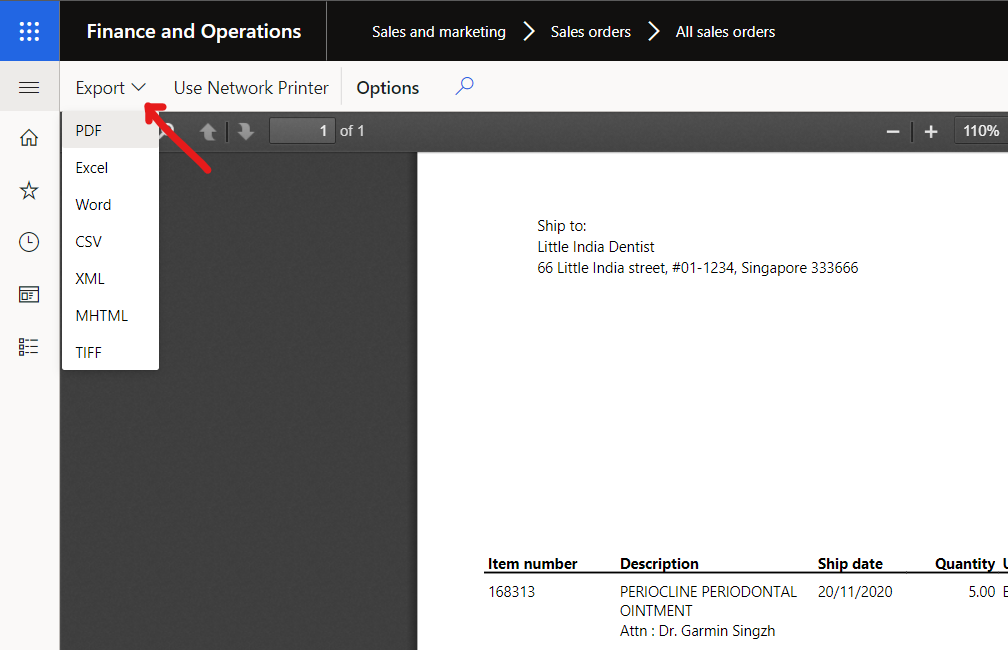1008x650 pixels.
Task: Open the Export dropdown
Action: [x=111, y=88]
